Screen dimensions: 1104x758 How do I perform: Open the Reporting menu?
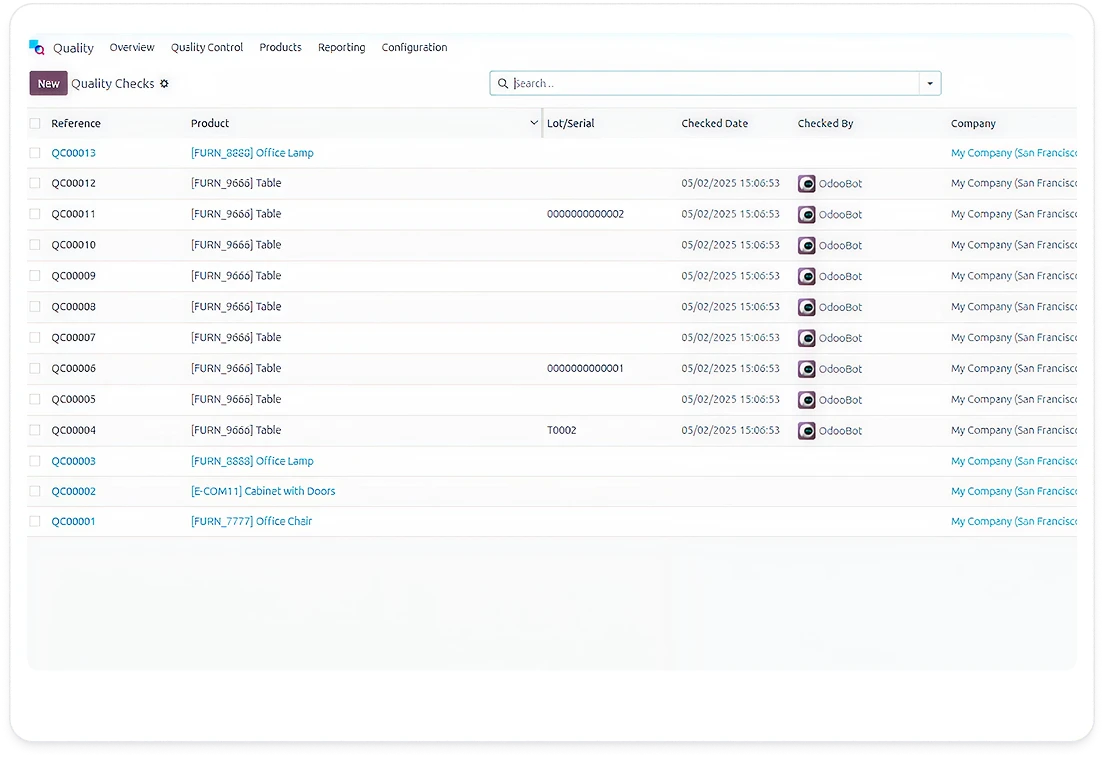(341, 48)
